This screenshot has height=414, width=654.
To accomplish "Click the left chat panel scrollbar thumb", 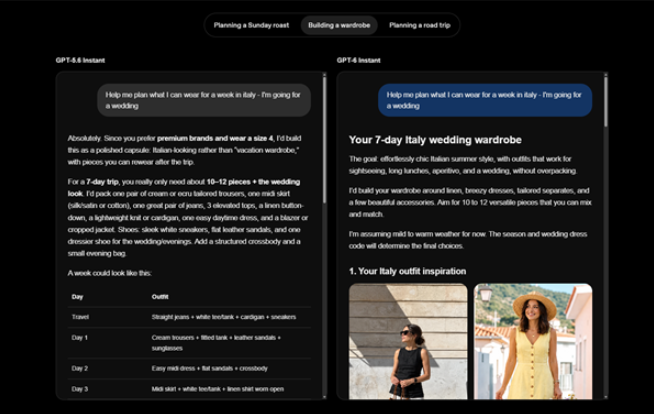I will 324,140.
